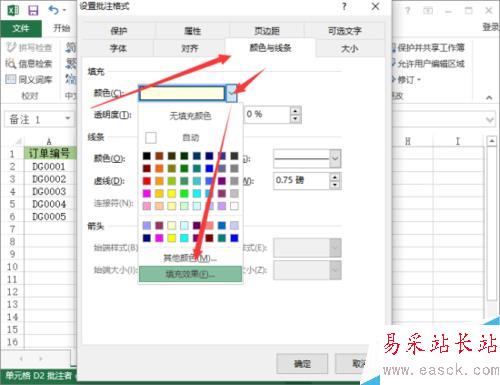Open Excel ribbon display options icon
The image size is (500, 385).
[428, 11]
